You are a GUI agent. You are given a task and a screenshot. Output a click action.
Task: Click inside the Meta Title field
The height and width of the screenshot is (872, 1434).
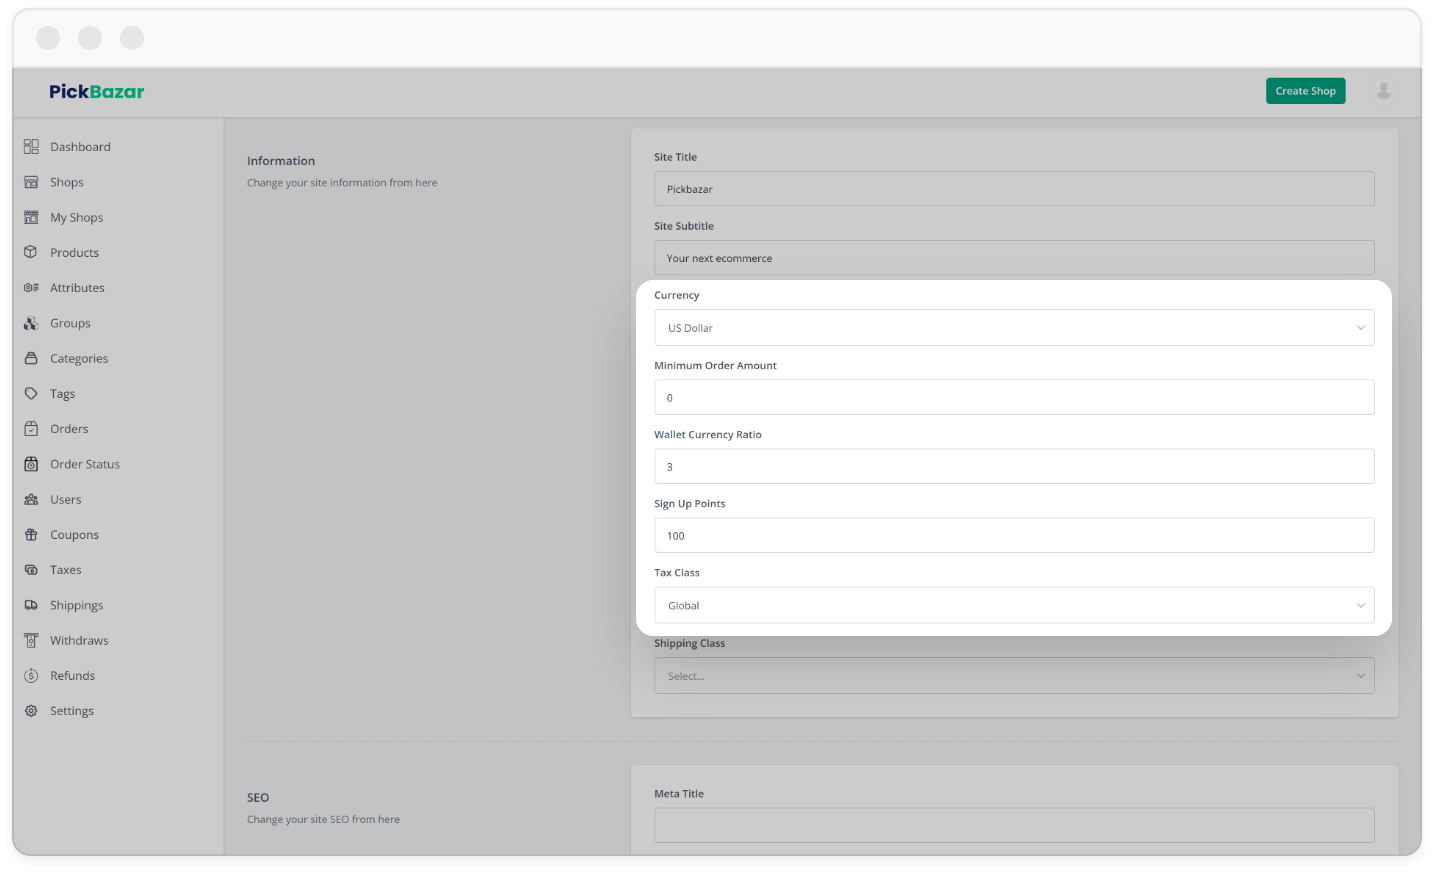click(1014, 824)
